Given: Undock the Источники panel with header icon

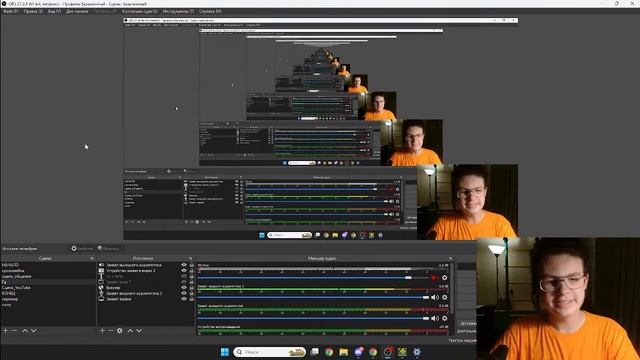Looking at the screenshot, I should point(190,258).
